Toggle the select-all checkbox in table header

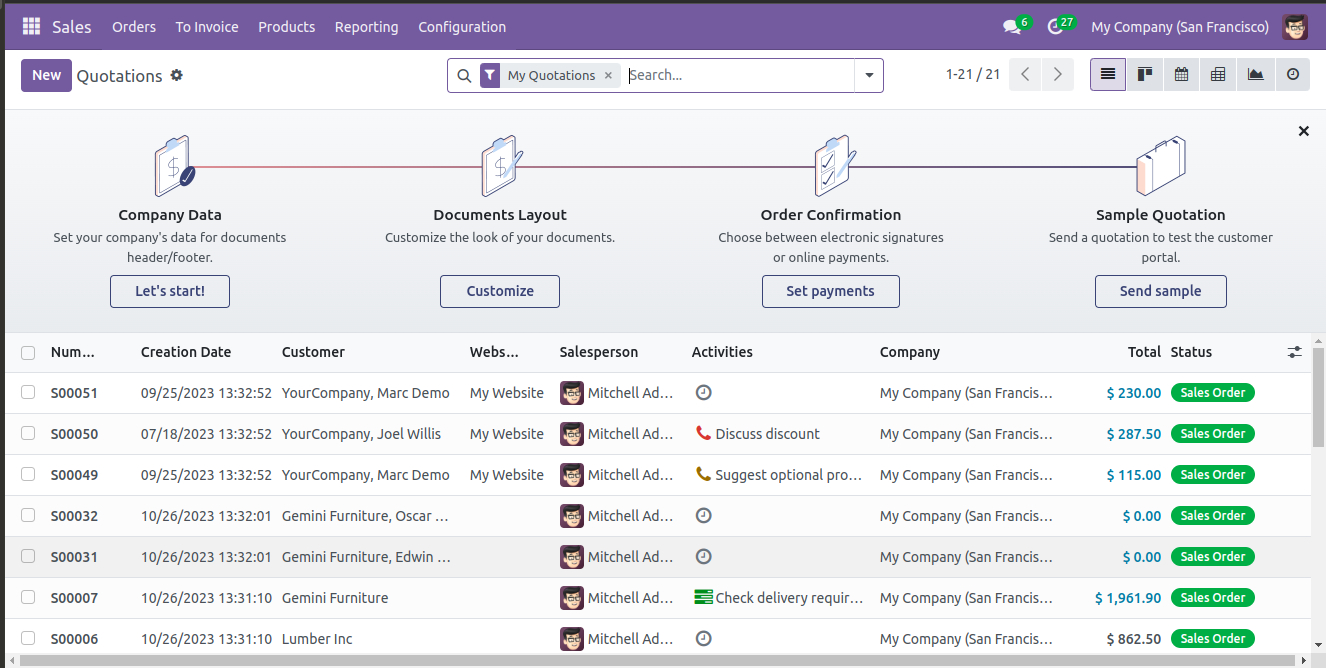click(28, 352)
